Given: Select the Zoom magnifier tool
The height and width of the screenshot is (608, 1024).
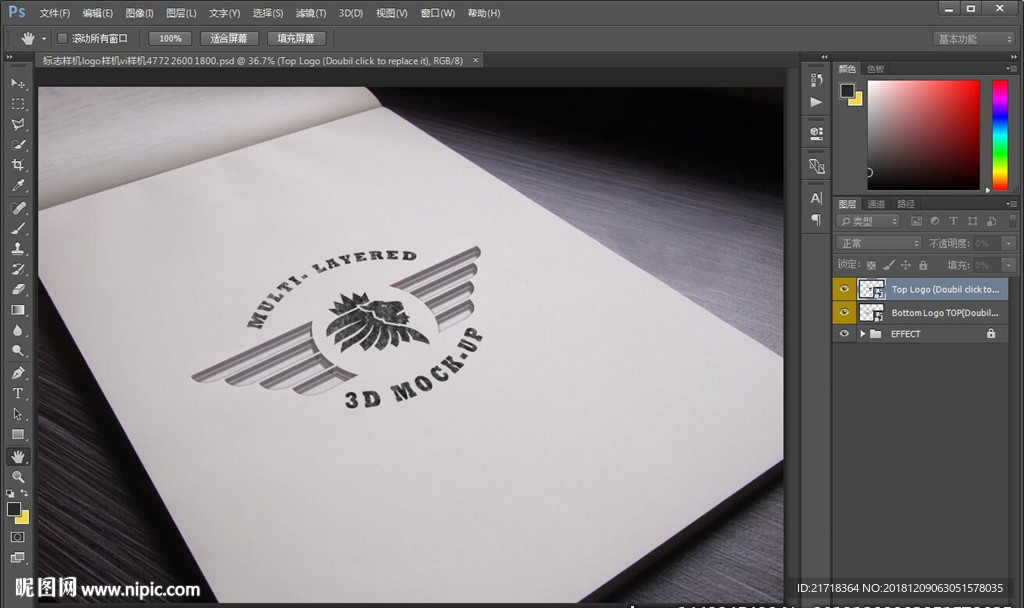Looking at the screenshot, I should (18, 477).
